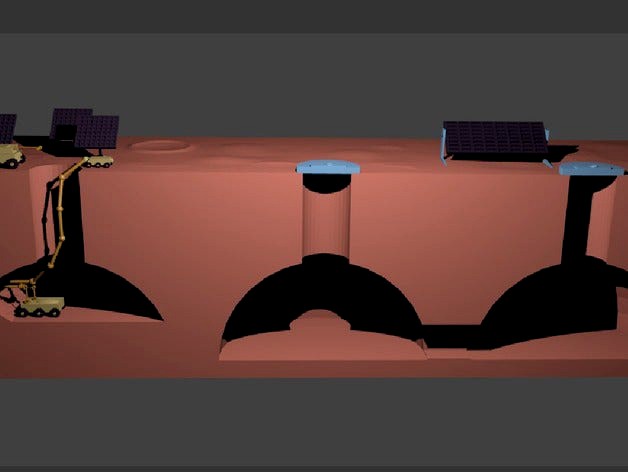Screen dimensions: 628x472
Task: Select the blue dome cap above center shaft
Action: point(326,167)
